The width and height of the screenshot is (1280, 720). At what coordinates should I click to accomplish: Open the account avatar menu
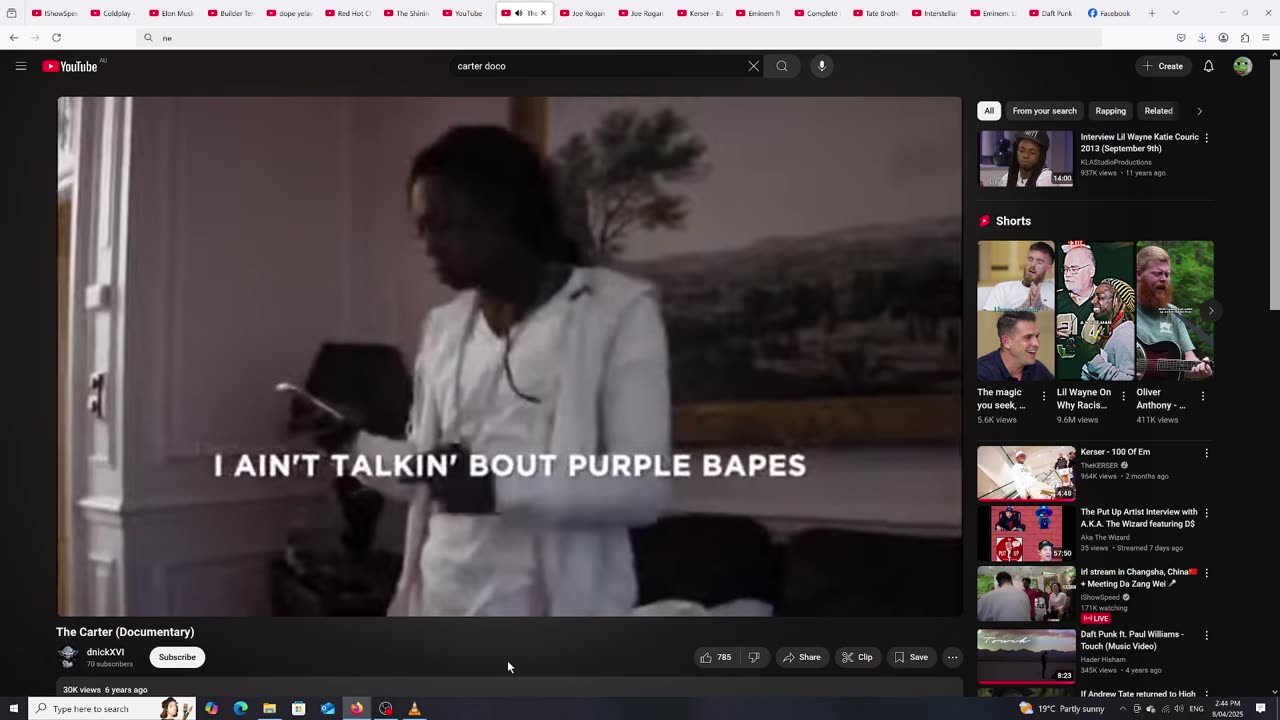pos(1242,66)
